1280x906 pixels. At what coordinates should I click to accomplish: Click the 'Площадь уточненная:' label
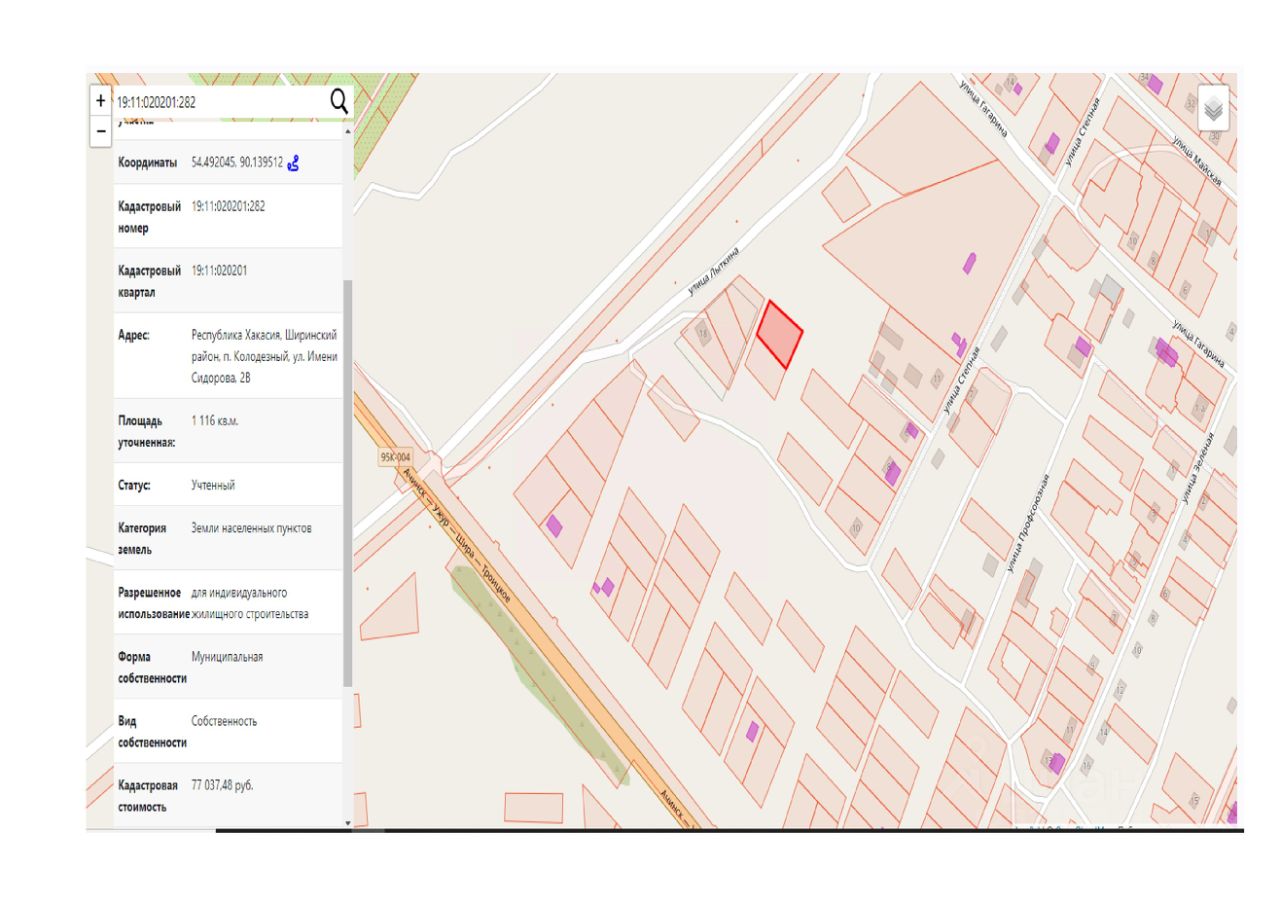coord(147,431)
